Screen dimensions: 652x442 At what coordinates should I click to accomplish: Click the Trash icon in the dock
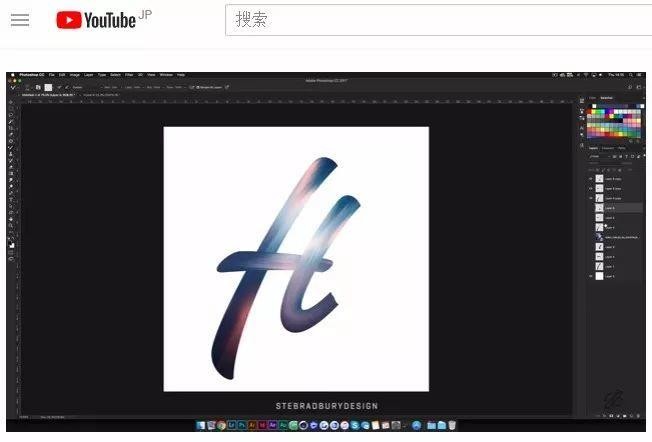(451, 425)
